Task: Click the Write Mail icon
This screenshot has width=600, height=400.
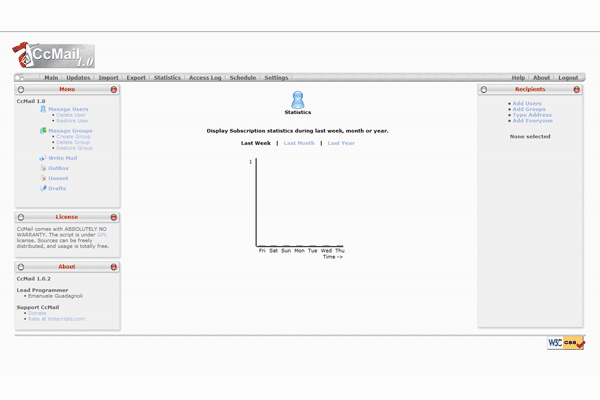Action: pyautogui.click(x=43, y=158)
